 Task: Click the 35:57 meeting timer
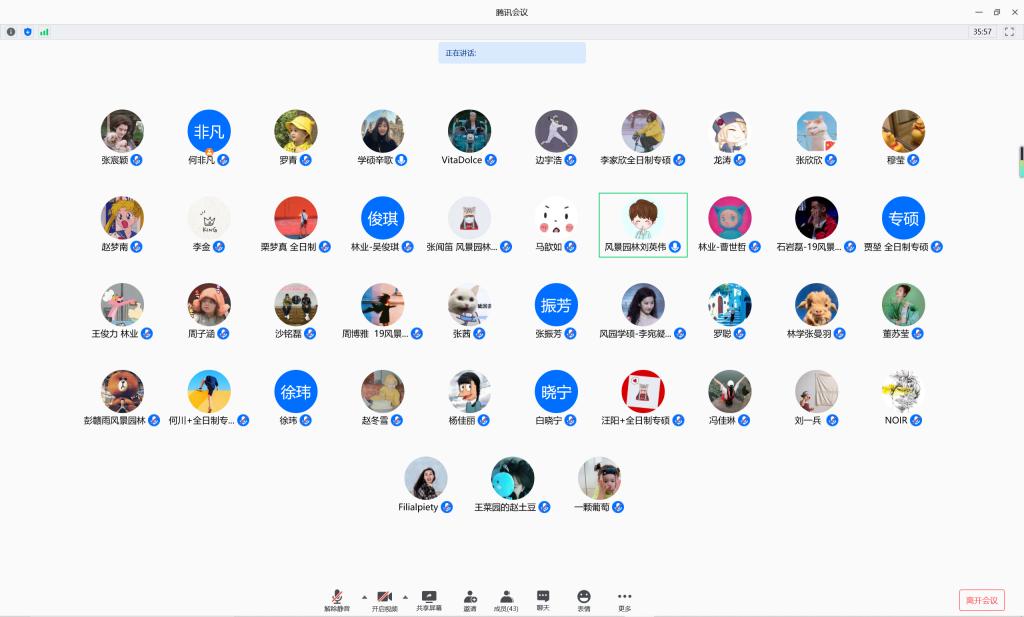click(982, 32)
